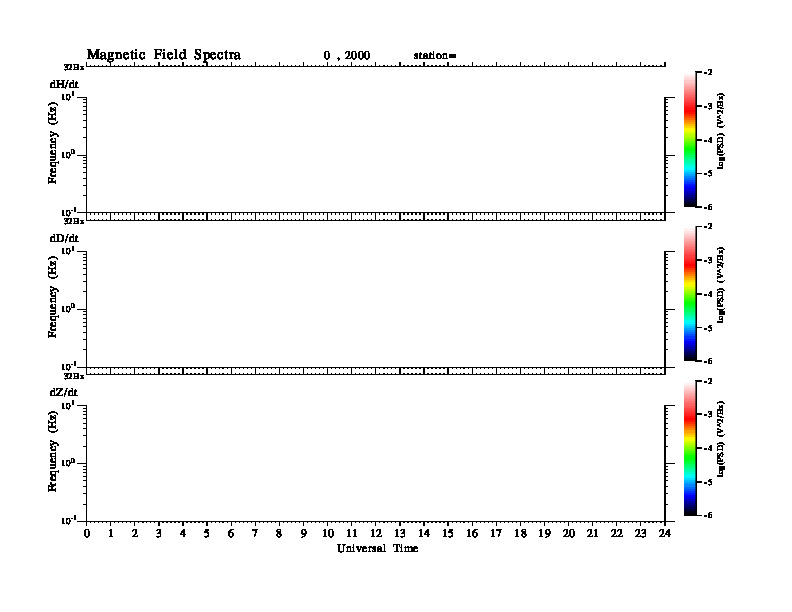The width and height of the screenshot is (792, 612).
Task: Click hour 9 tick label on time axis
Action: pyautogui.click(x=304, y=534)
